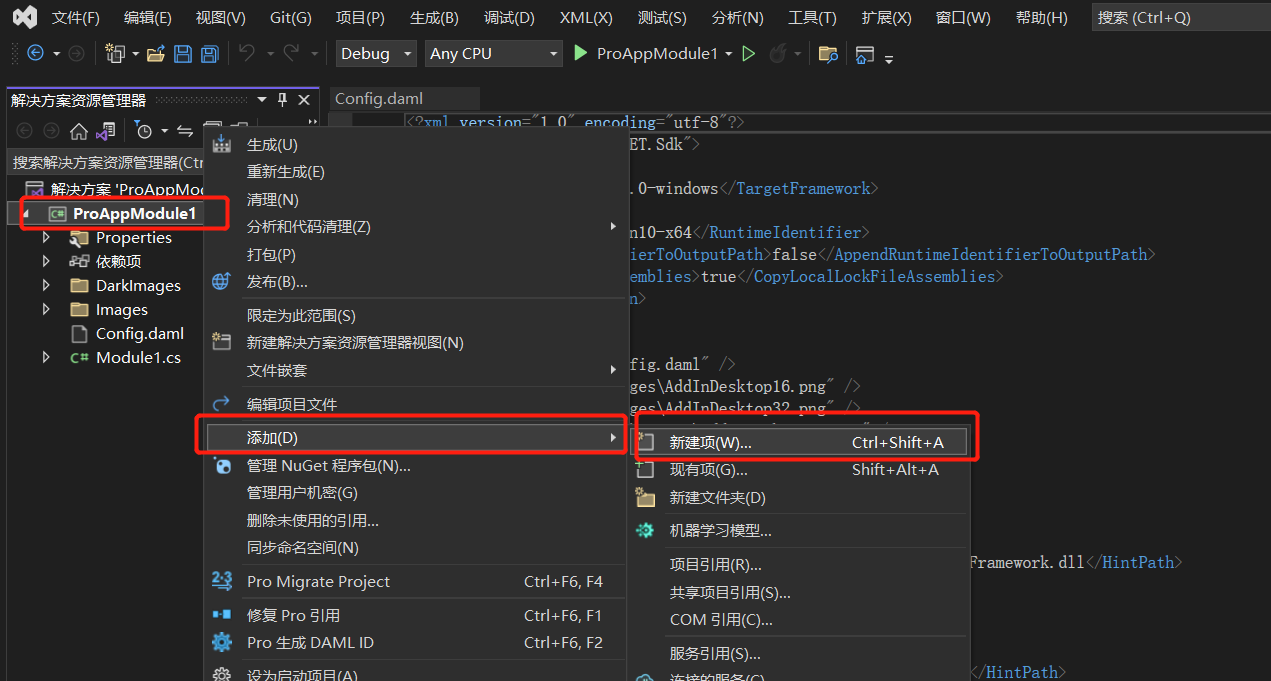Open the 扩展(X) menu
This screenshot has width=1271, height=681.
pos(886,18)
